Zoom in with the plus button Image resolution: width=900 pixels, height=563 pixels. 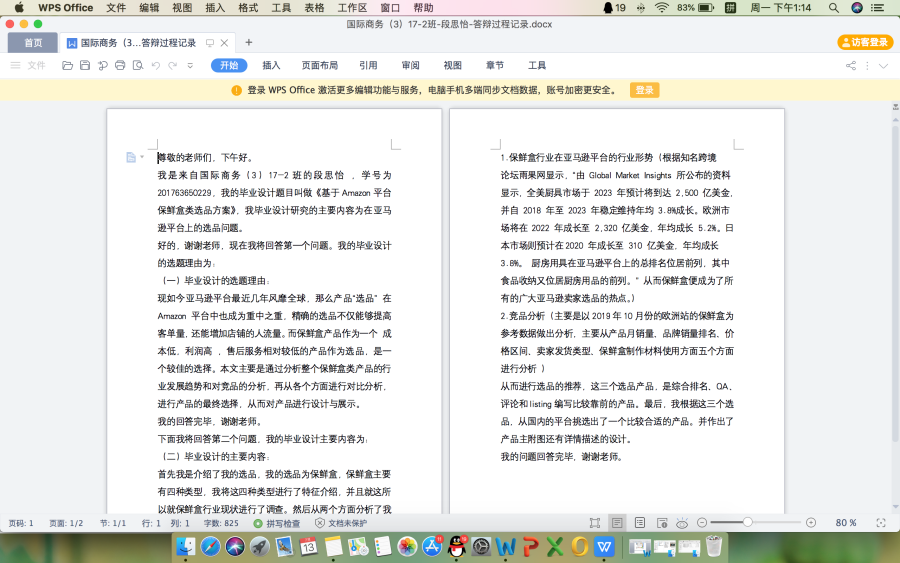(x=810, y=523)
